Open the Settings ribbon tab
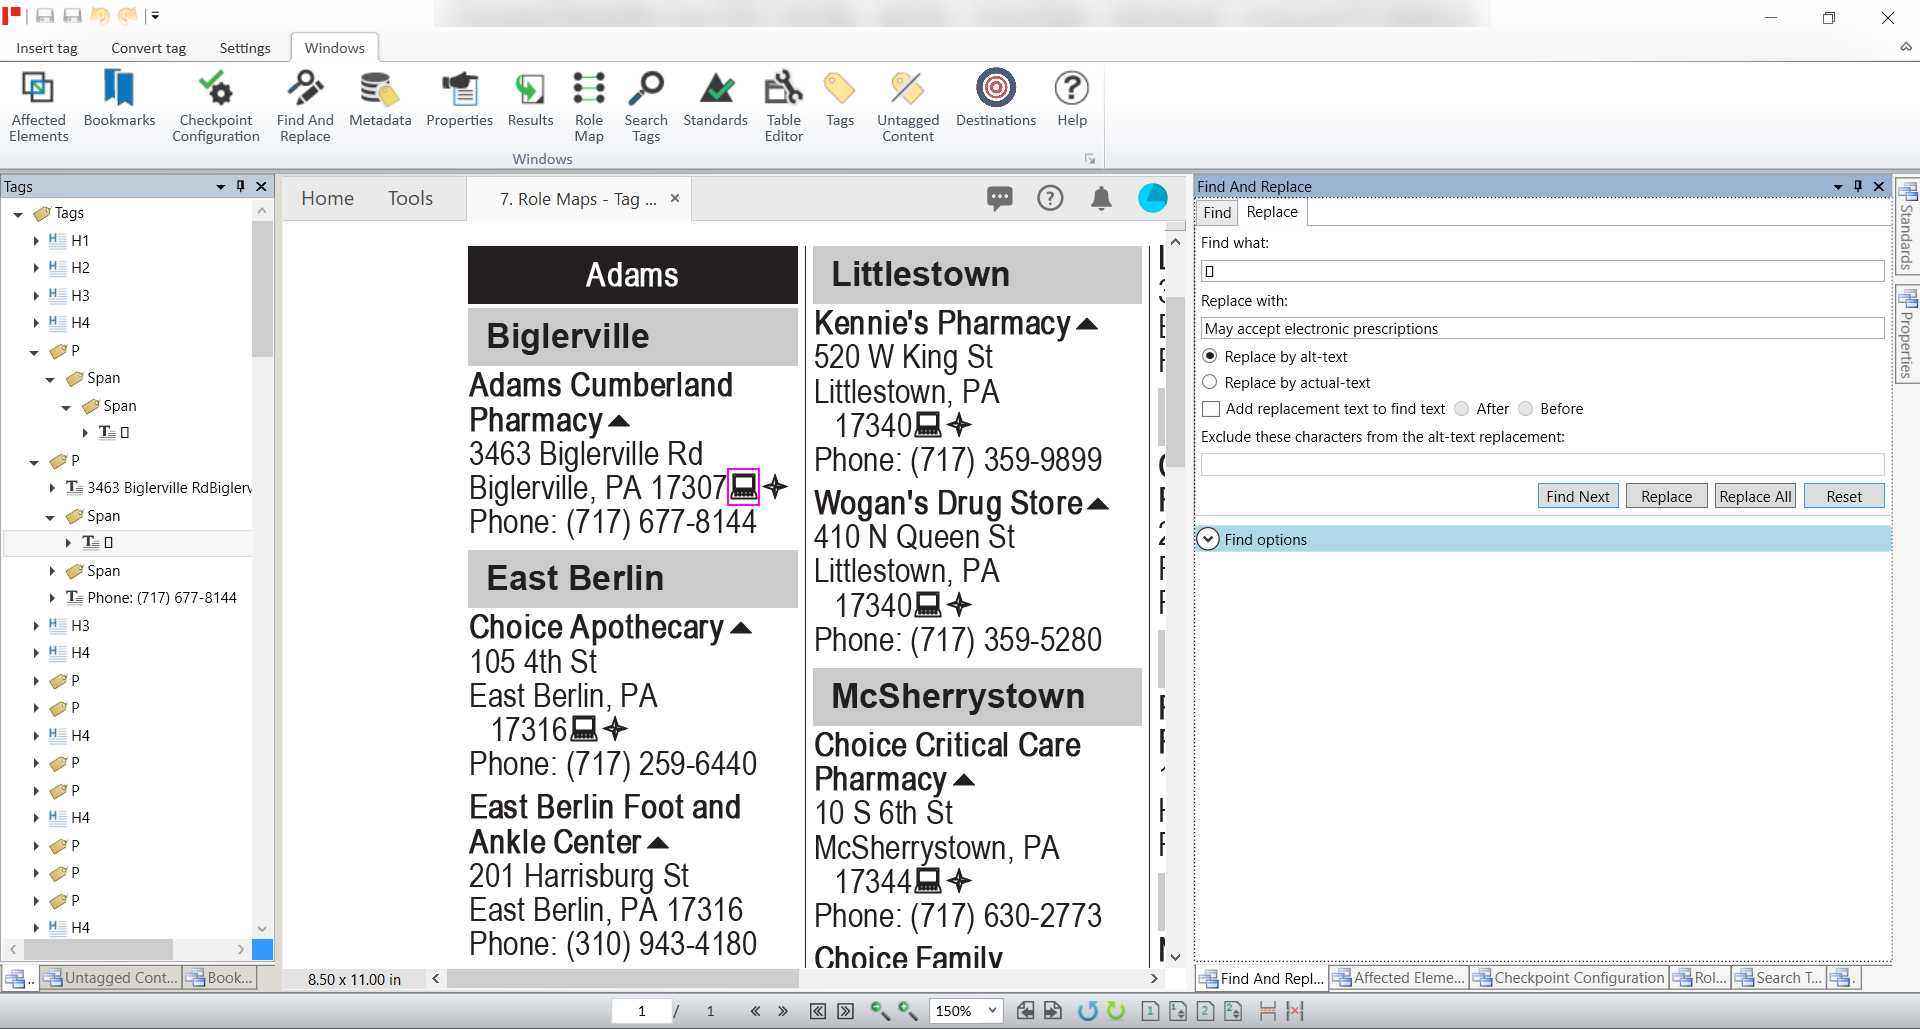The image size is (1920, 1030). coord(245,48)
